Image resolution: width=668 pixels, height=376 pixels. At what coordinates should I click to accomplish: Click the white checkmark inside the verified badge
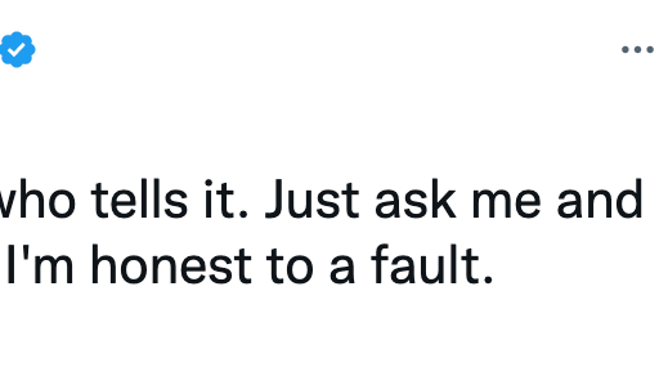16,50
